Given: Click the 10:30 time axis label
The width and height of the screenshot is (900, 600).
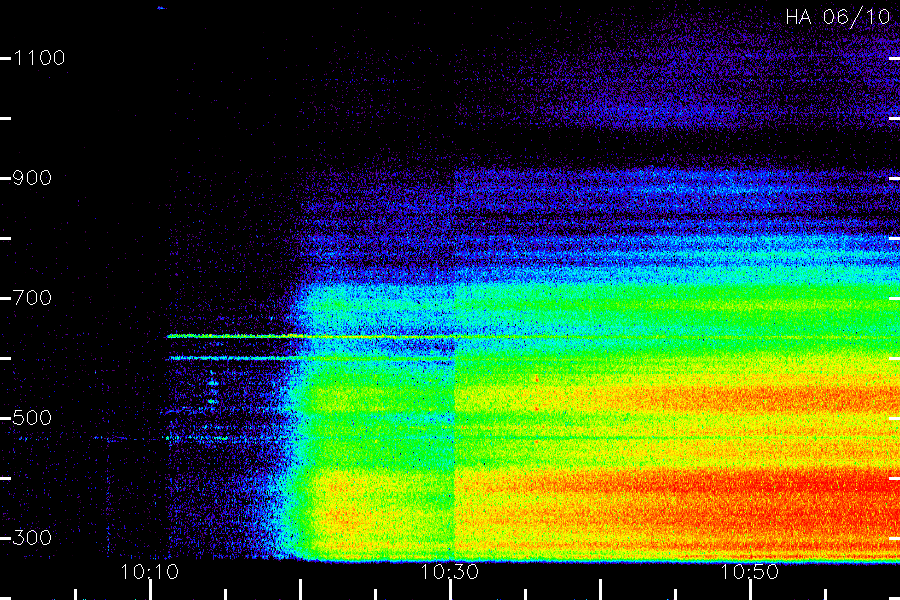Looking at the screenshot, I should click(450, 572).
